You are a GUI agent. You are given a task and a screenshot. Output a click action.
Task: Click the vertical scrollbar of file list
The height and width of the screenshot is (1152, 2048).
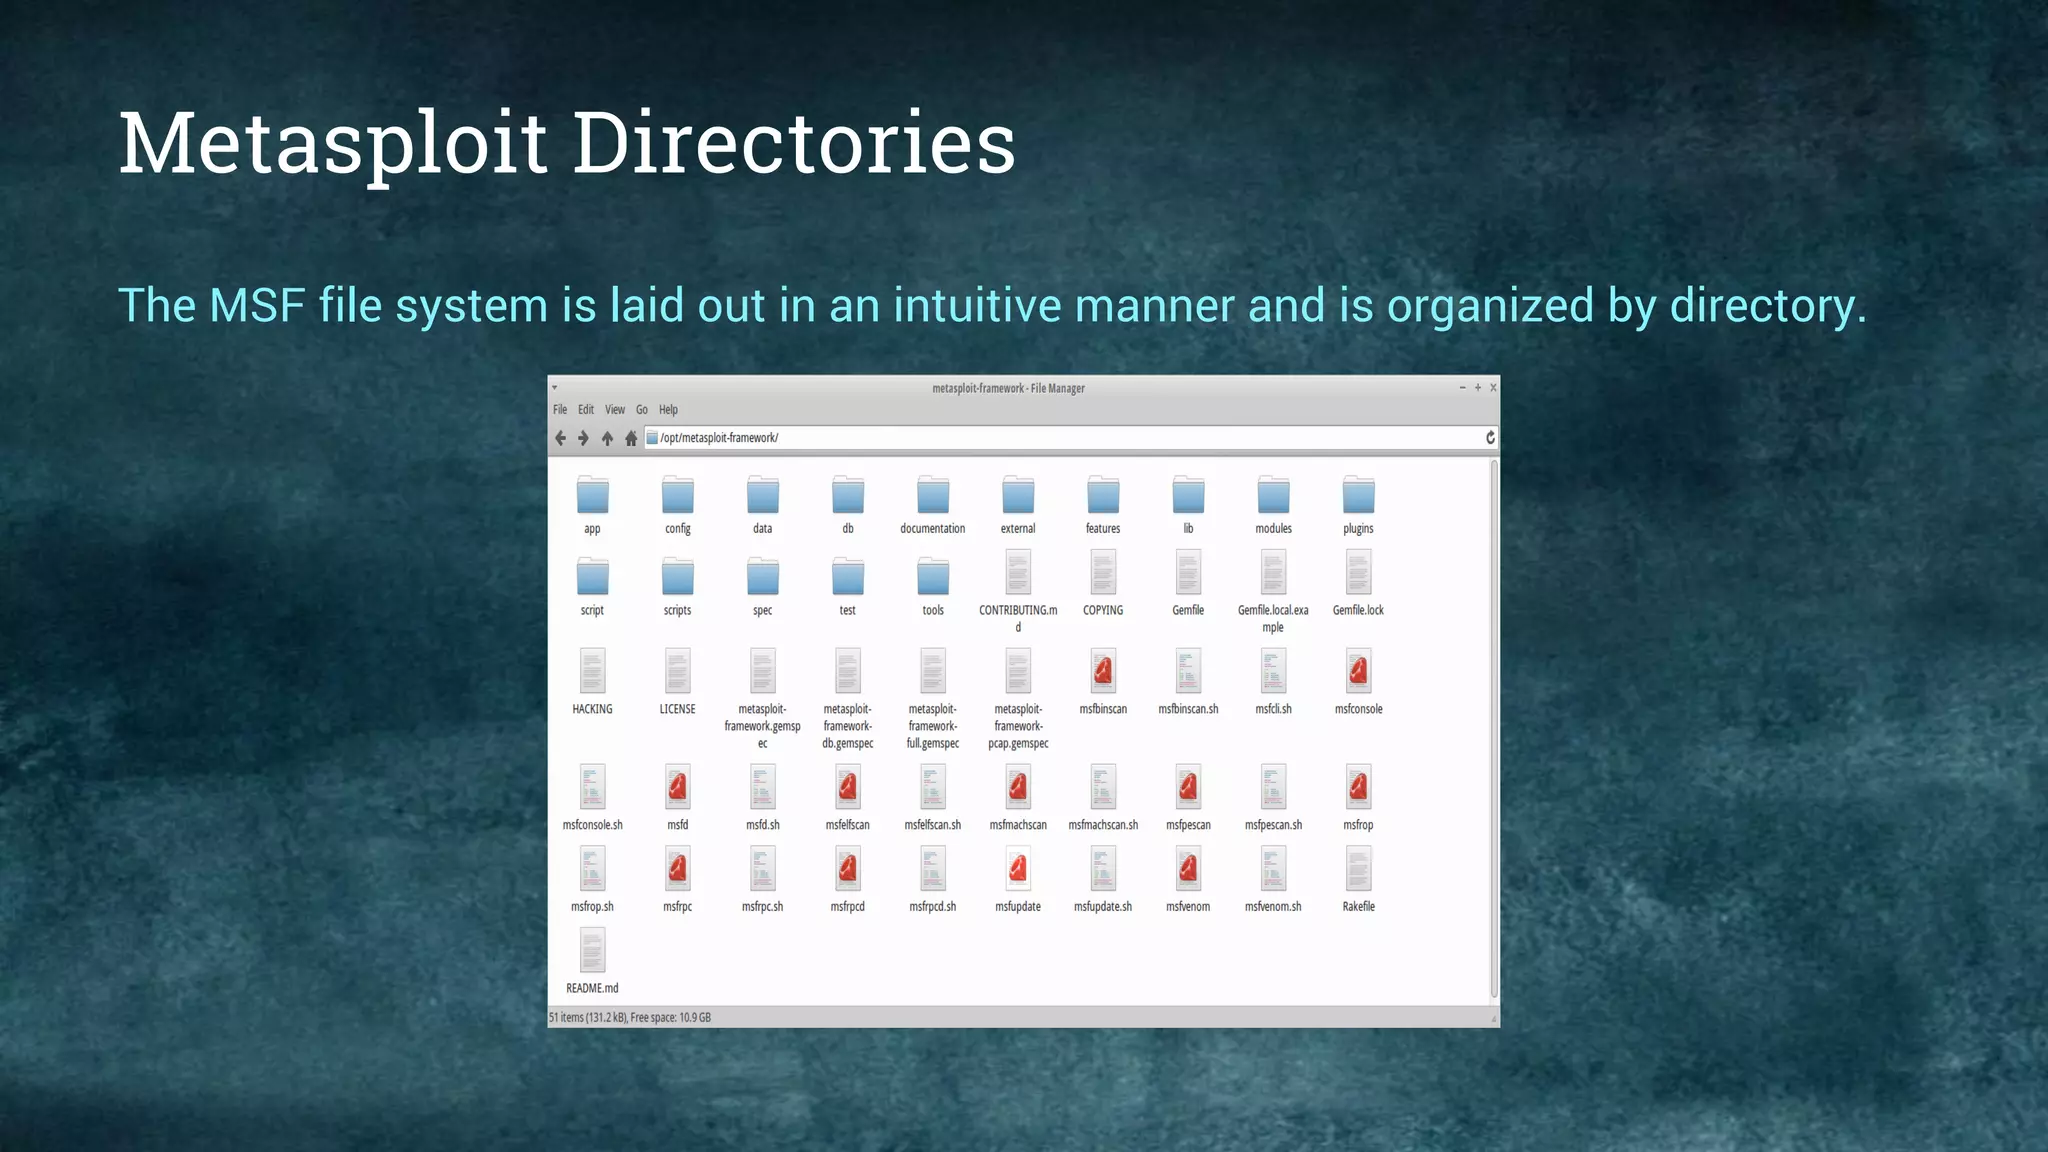[x=1494, y=730]
